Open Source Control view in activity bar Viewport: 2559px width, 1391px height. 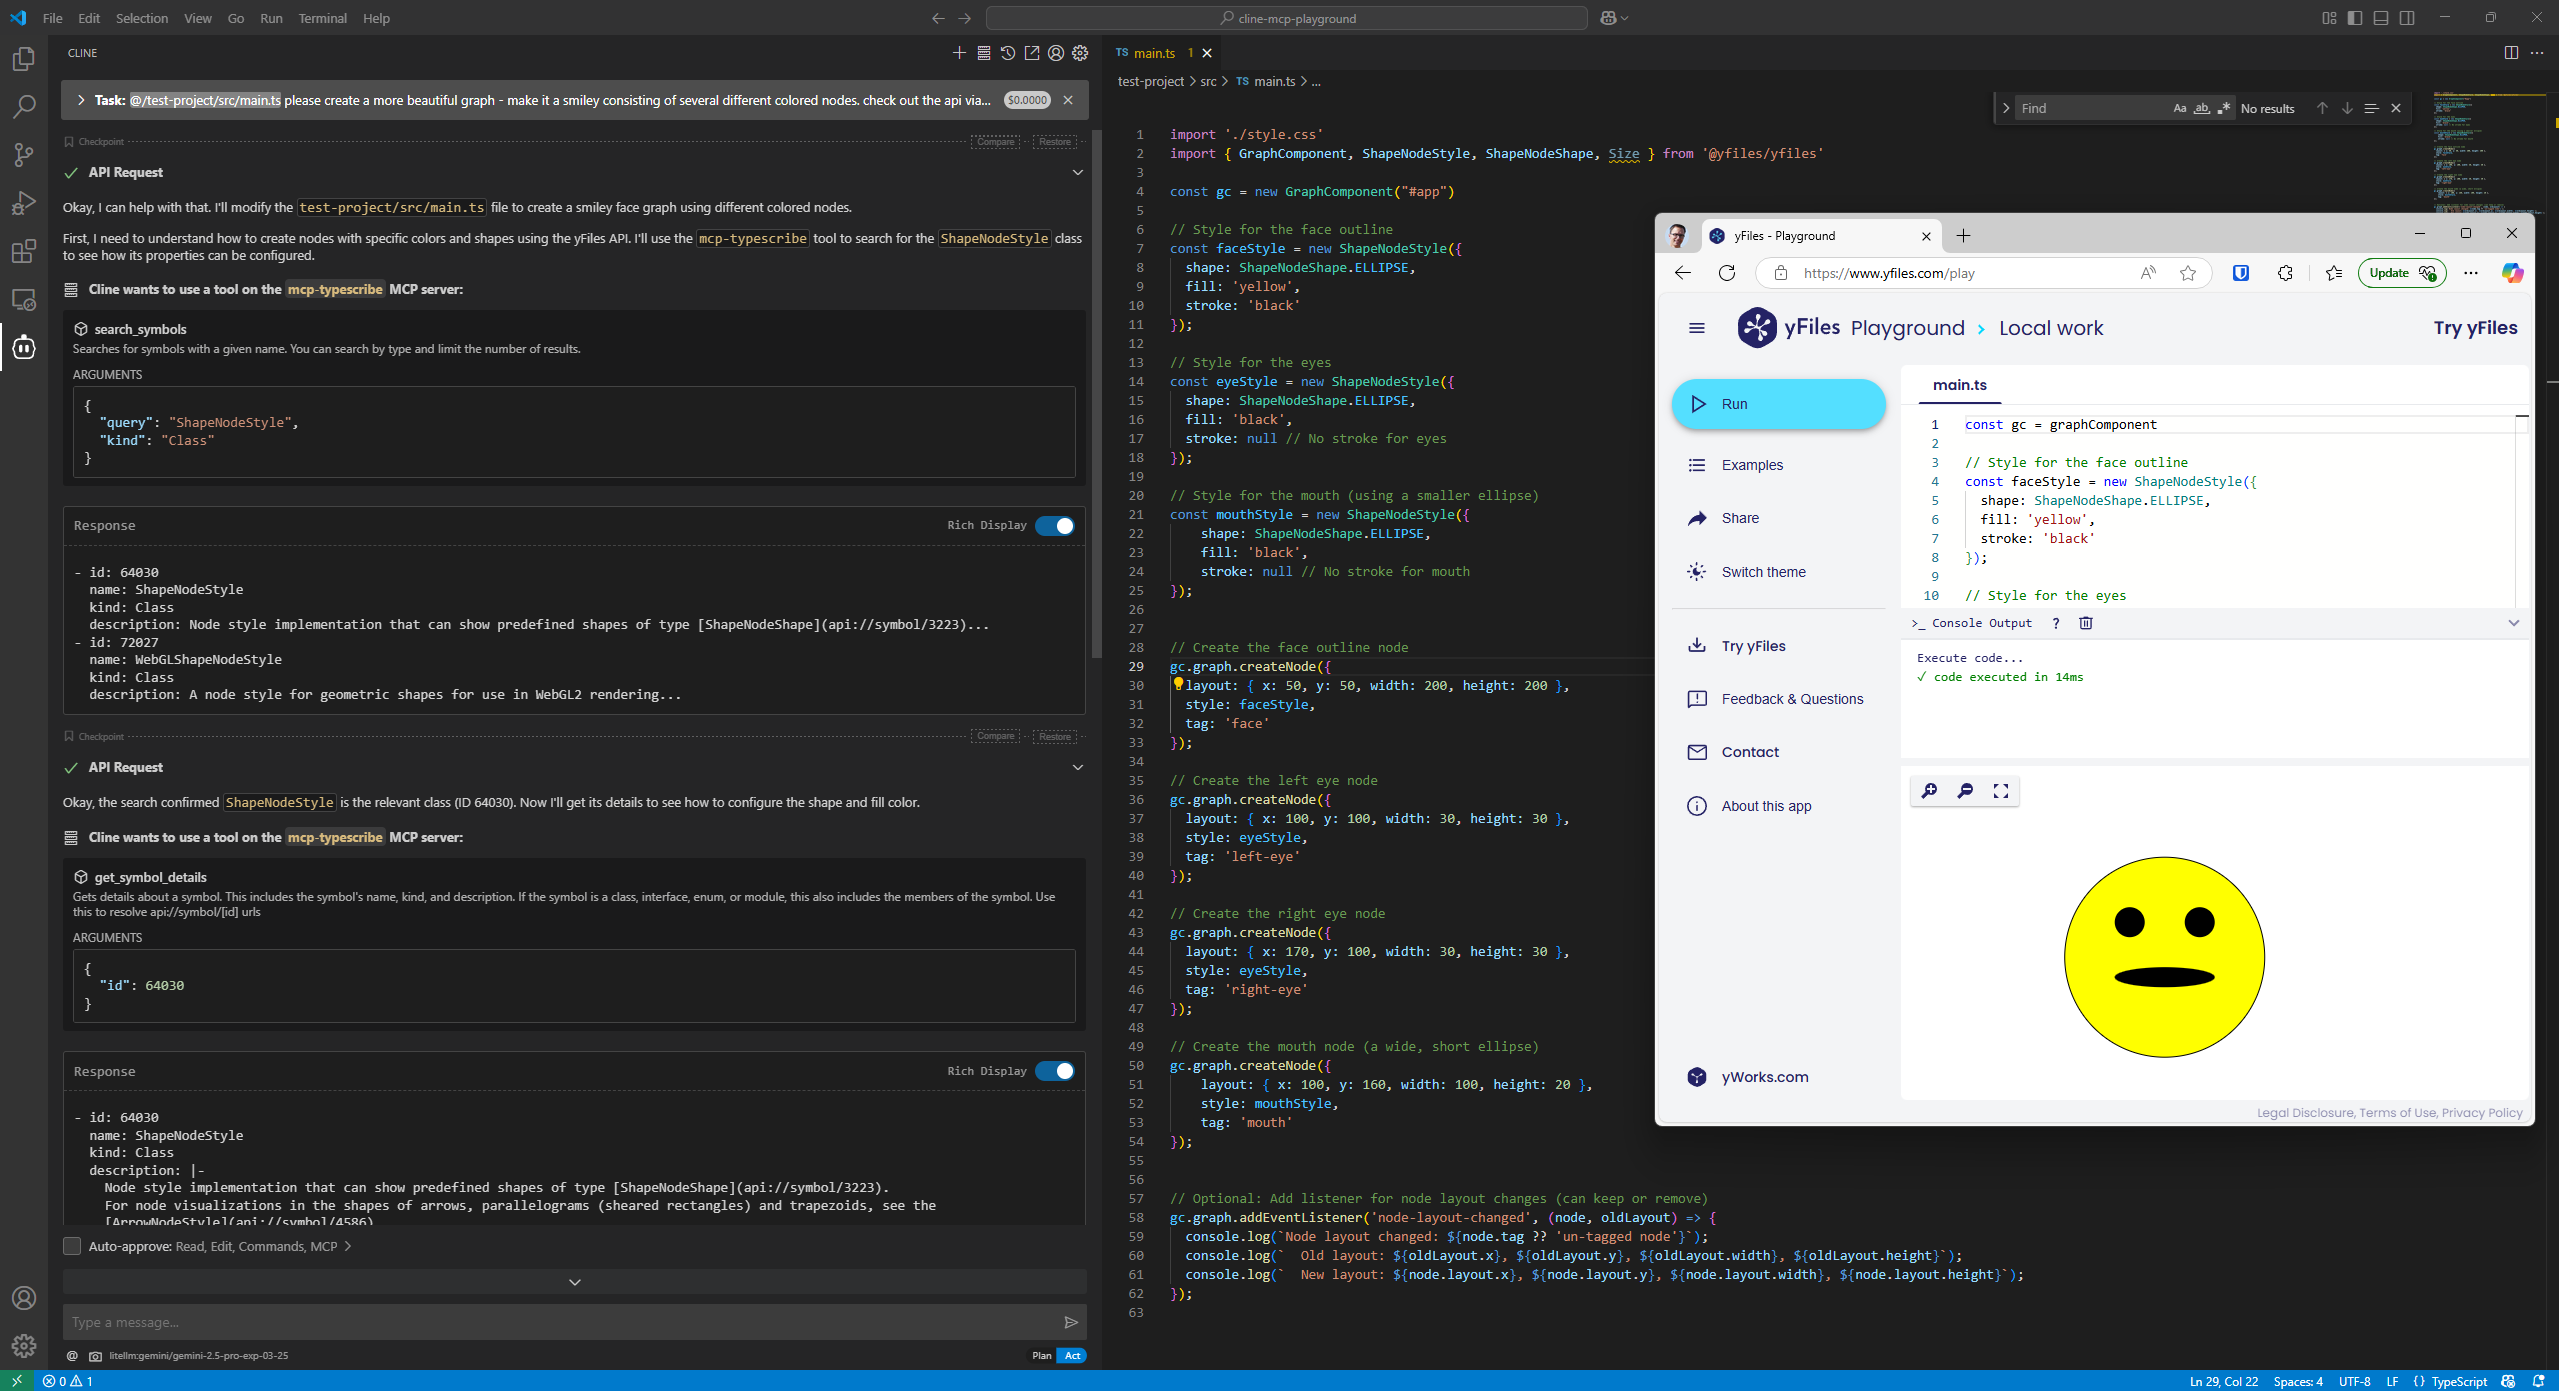[24, 154]
